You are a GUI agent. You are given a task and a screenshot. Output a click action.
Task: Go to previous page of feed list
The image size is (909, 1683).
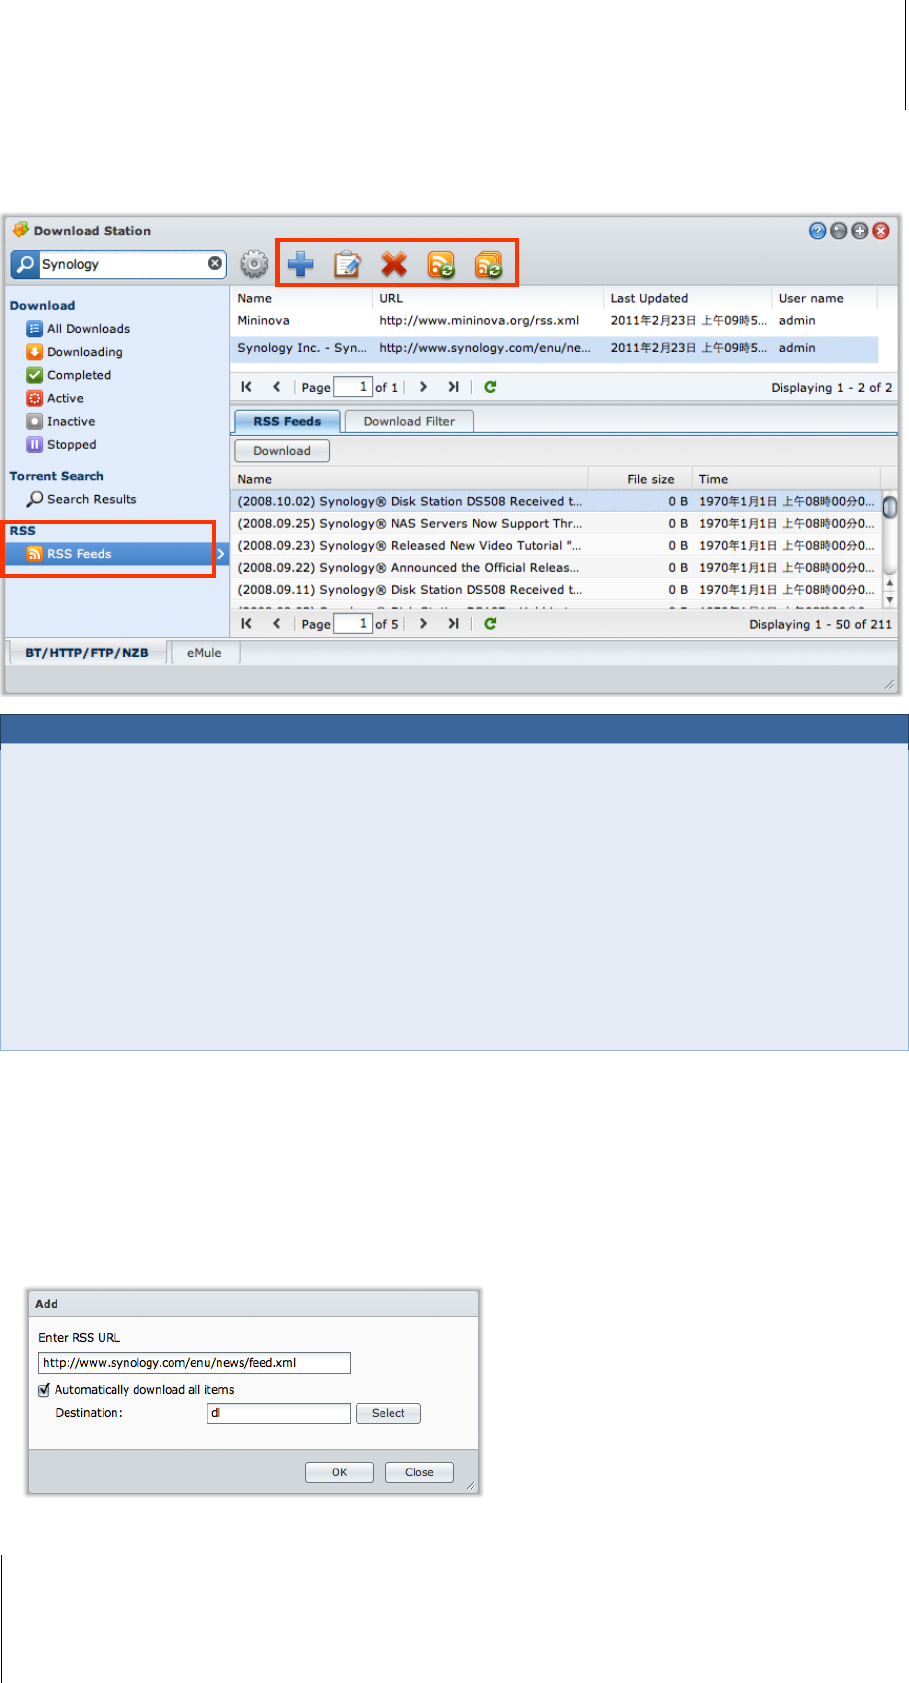point(277,387)
